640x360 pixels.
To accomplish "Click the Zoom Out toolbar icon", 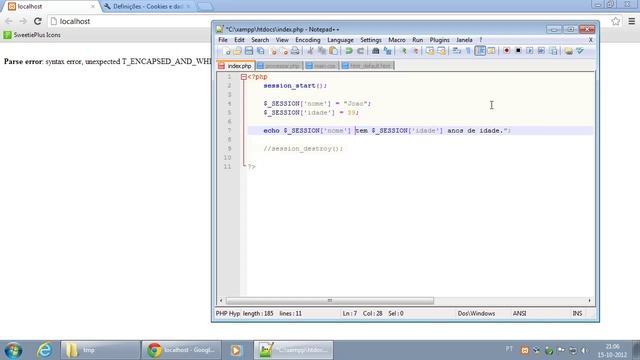I will click(x=415, y=51).
